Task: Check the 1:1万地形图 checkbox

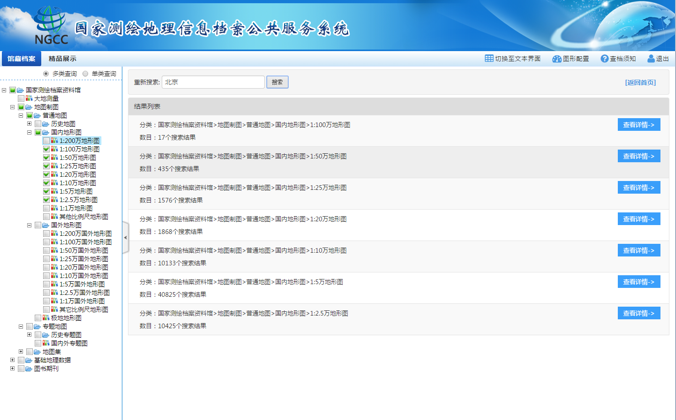Action: [46, 208]
